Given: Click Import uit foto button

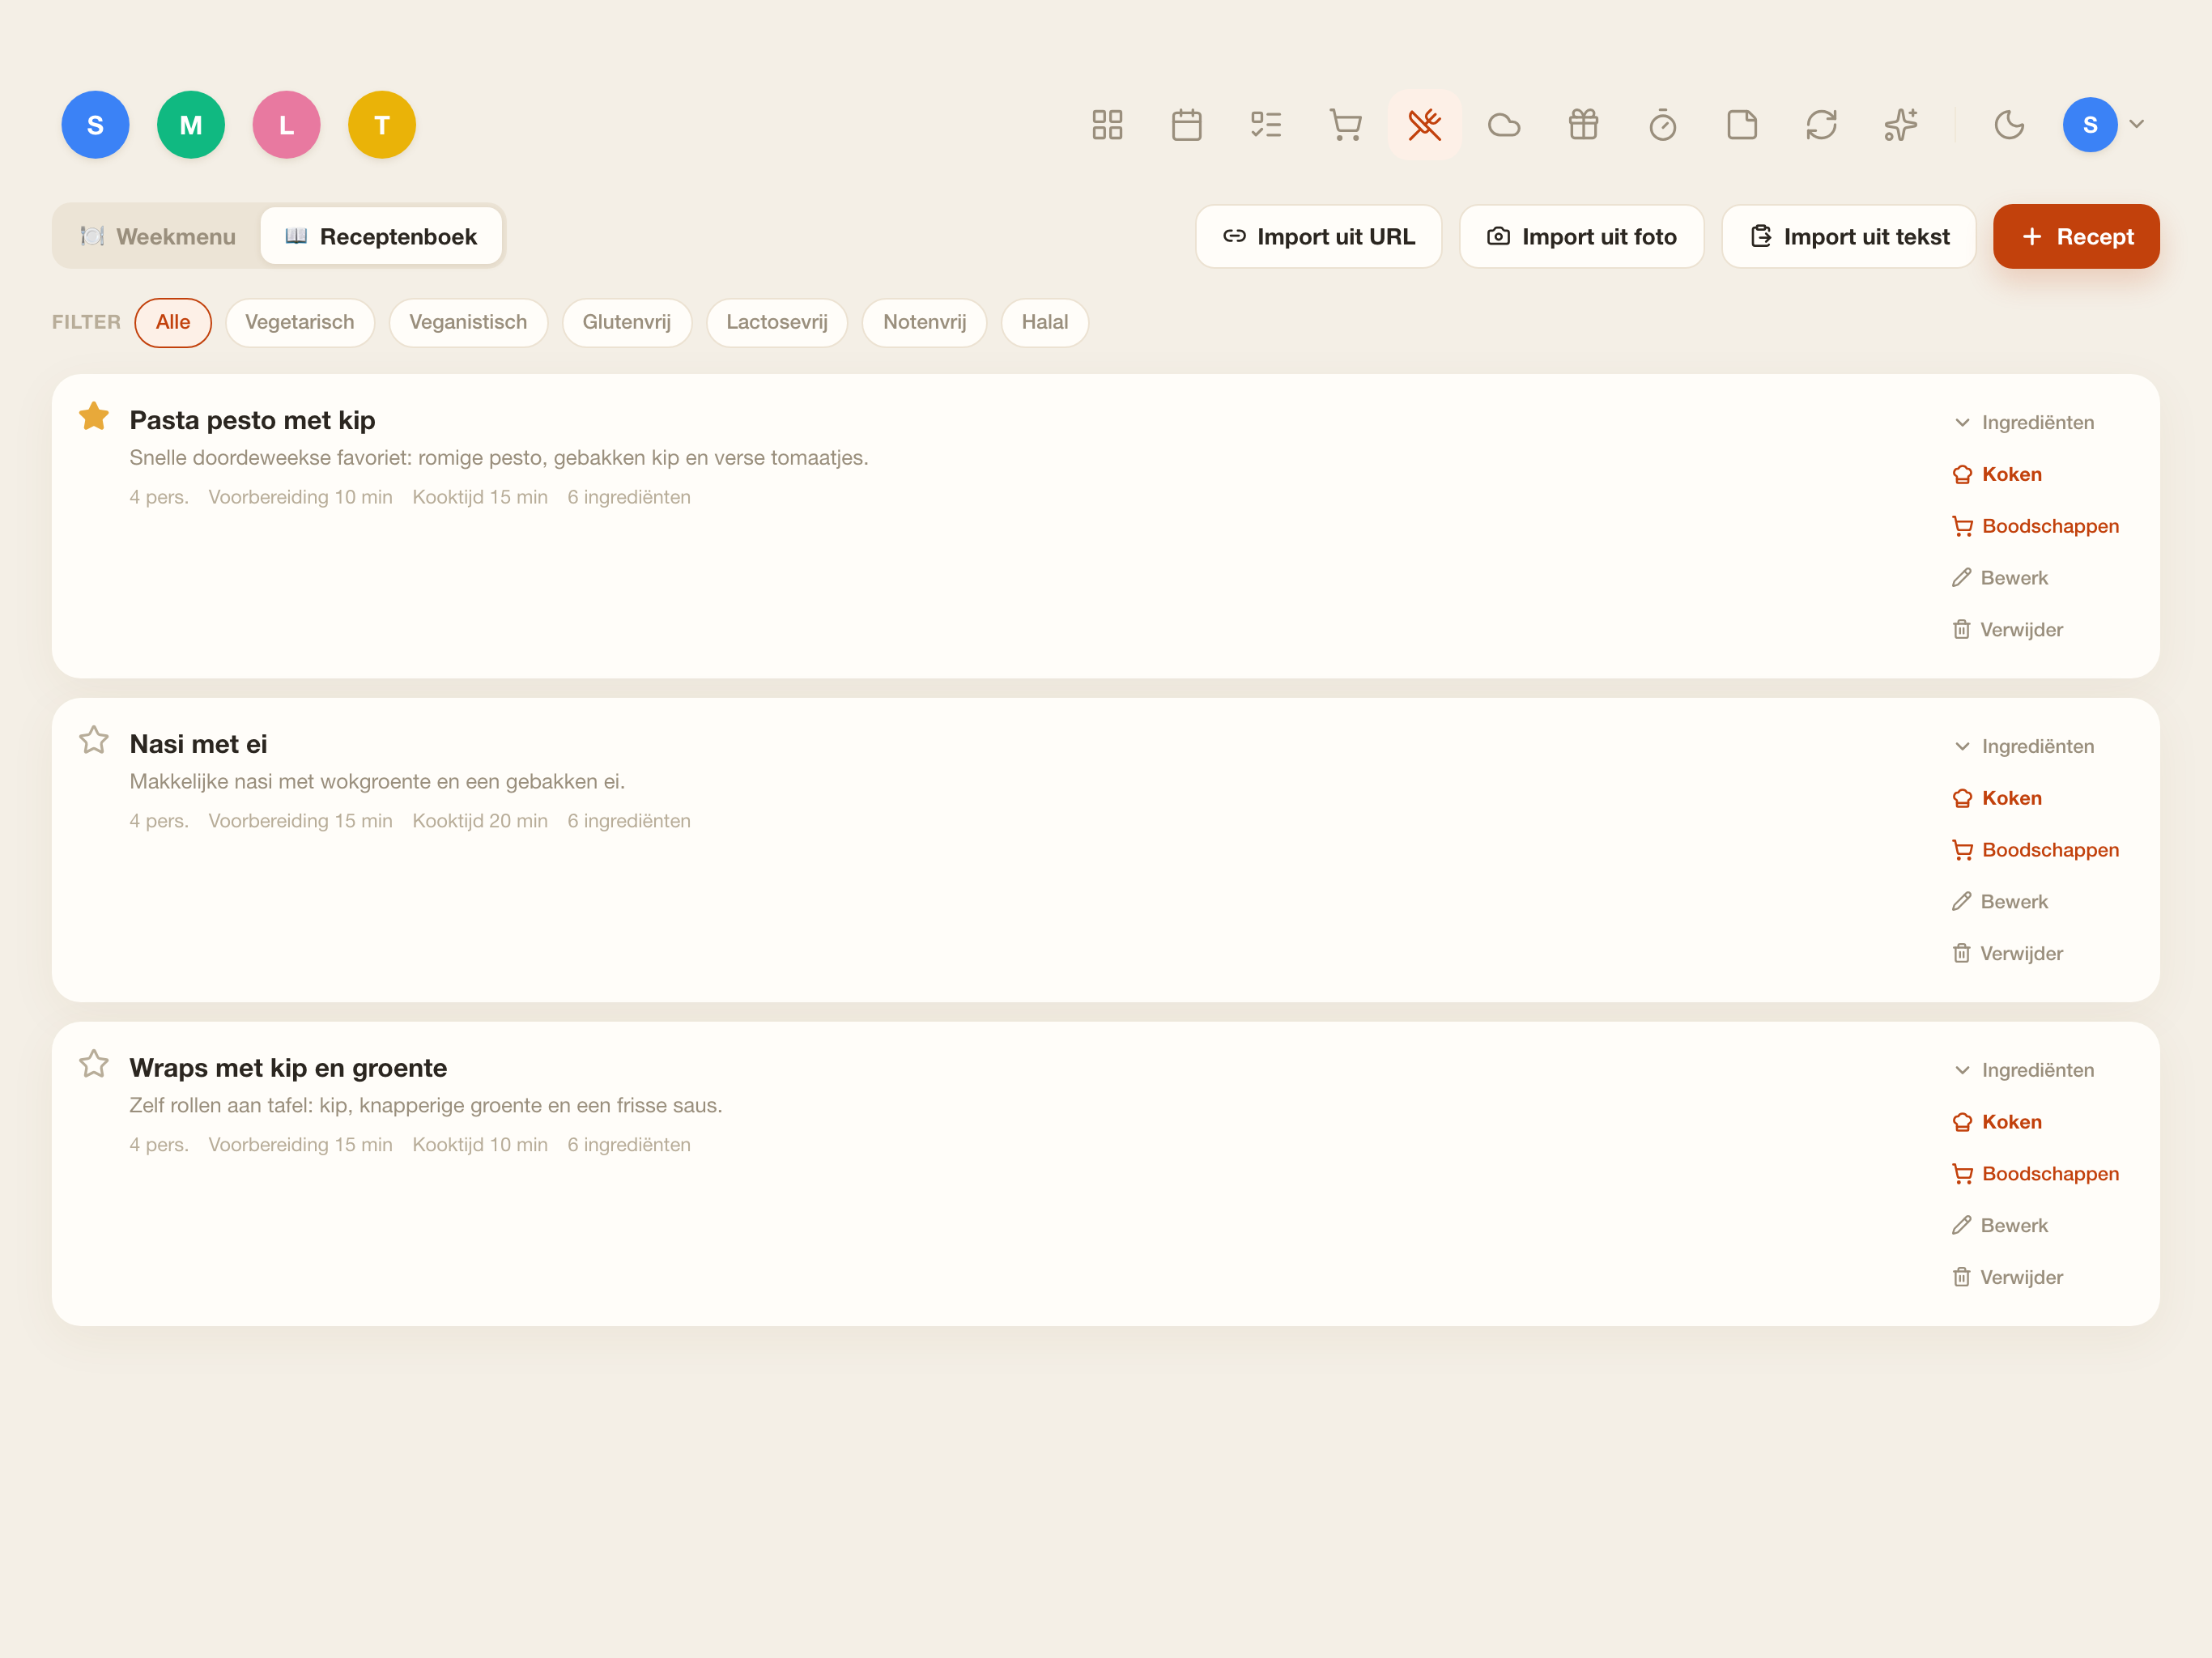Looking at the screenshot, I should pyautogui.click(x=1581, y=237).
